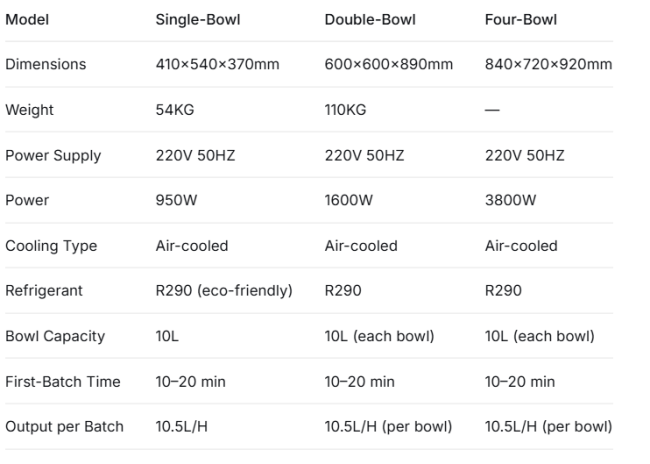Select the Single-Bowl 10.5L/H output cell
Viewport: 650px width, 464px height.
tap(182, 427)
